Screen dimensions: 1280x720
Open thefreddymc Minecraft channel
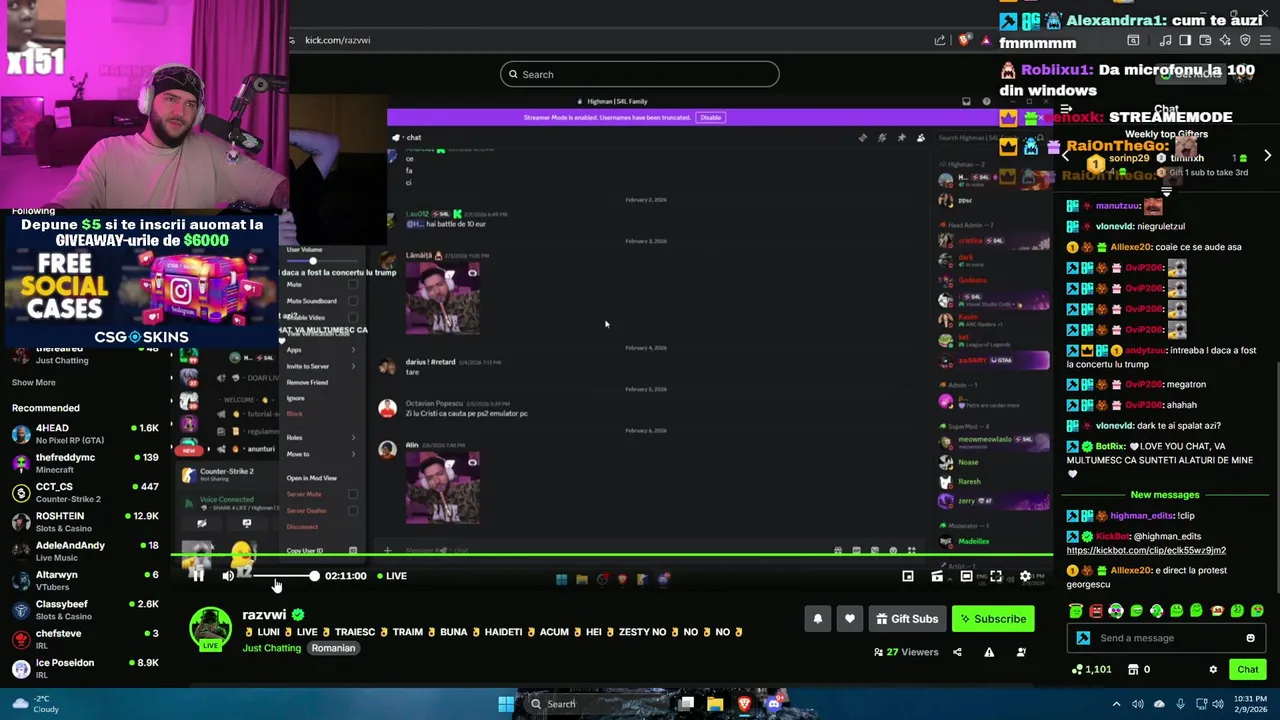85,463
